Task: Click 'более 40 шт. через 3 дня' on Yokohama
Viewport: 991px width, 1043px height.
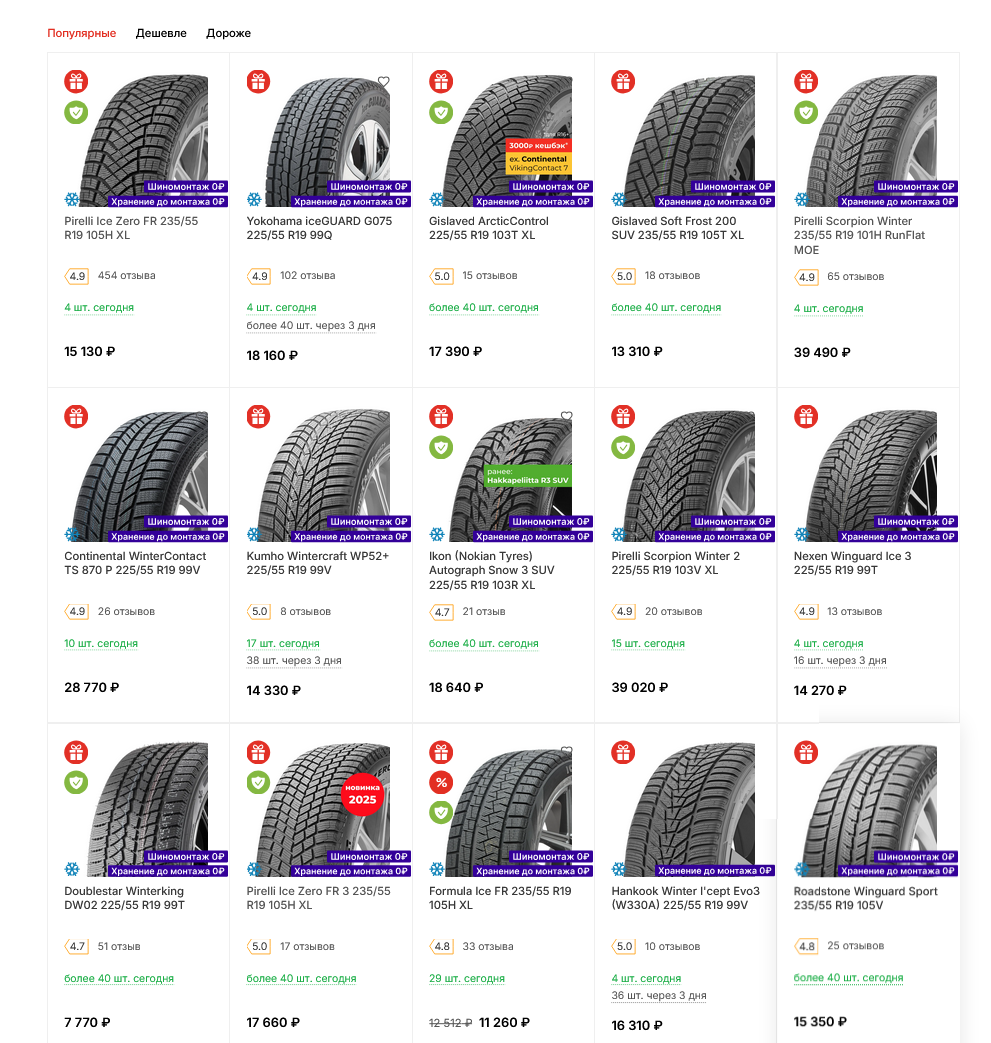Action: coord(310,326)
